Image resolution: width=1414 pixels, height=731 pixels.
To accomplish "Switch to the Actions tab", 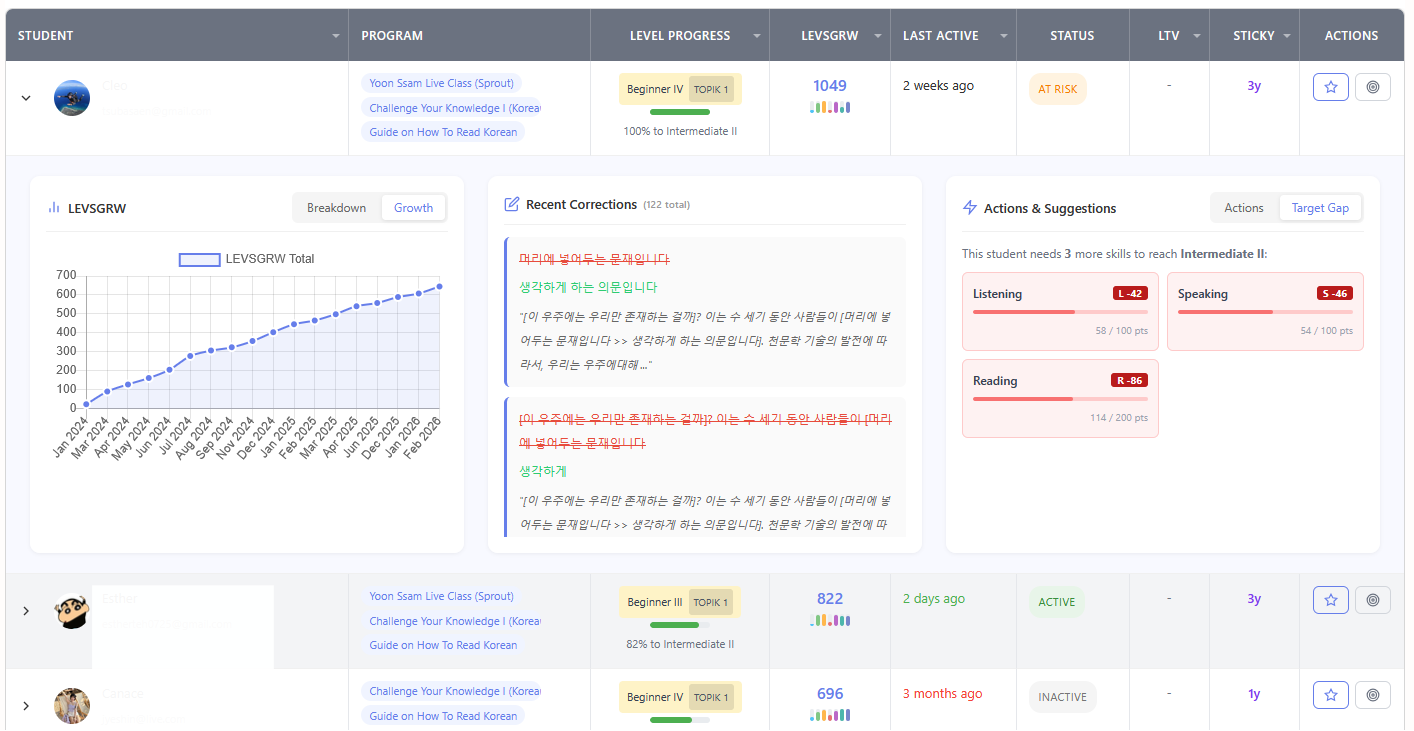I will [1243, 208].
